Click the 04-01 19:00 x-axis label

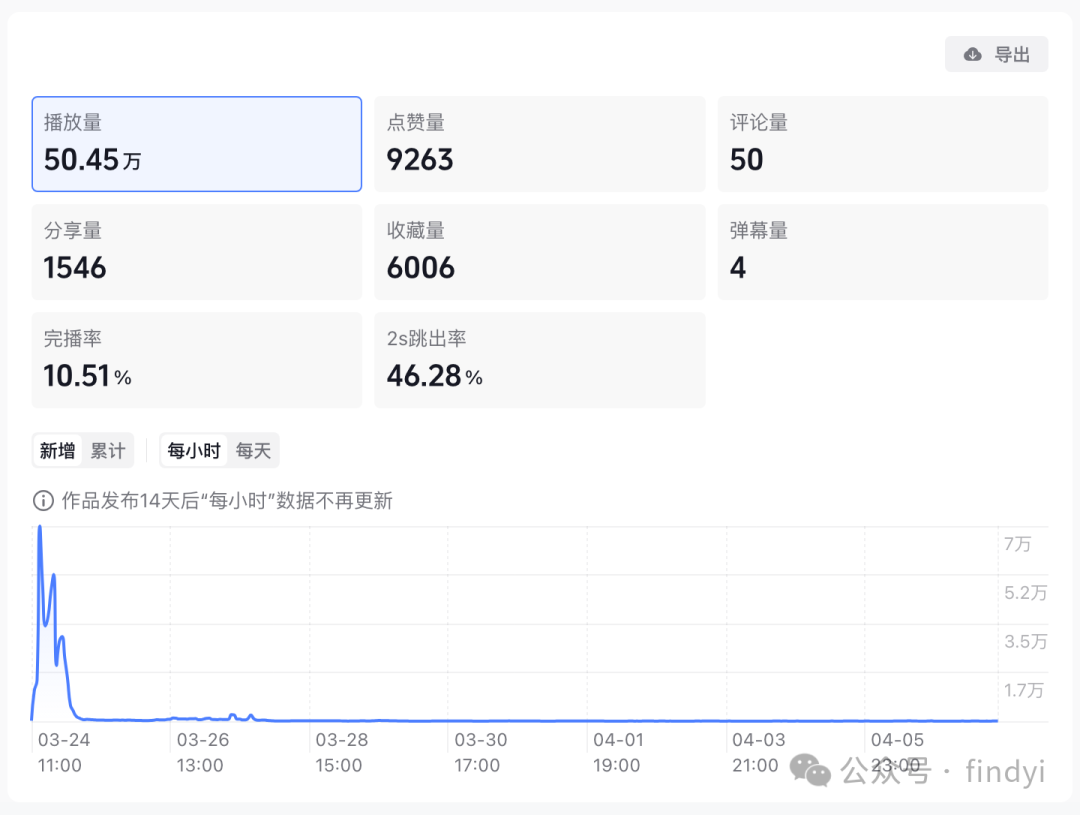tap(617, 752)
